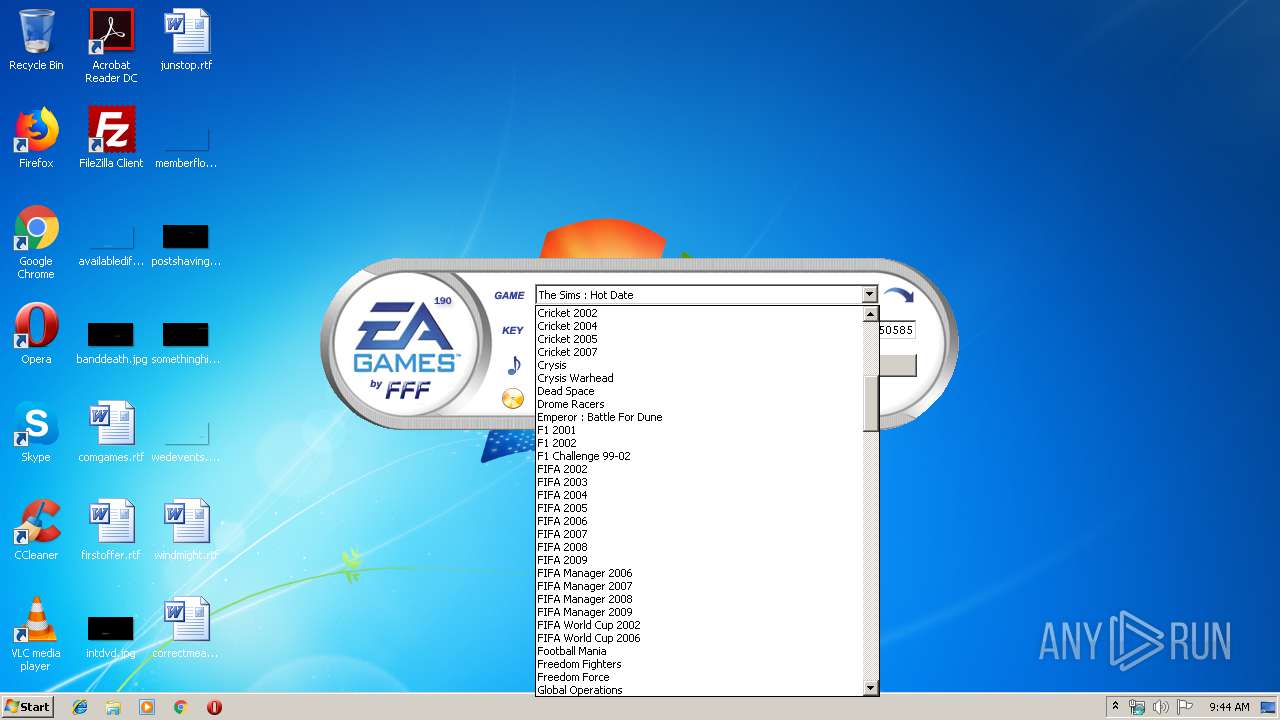Select Global Operations entry

580,690
